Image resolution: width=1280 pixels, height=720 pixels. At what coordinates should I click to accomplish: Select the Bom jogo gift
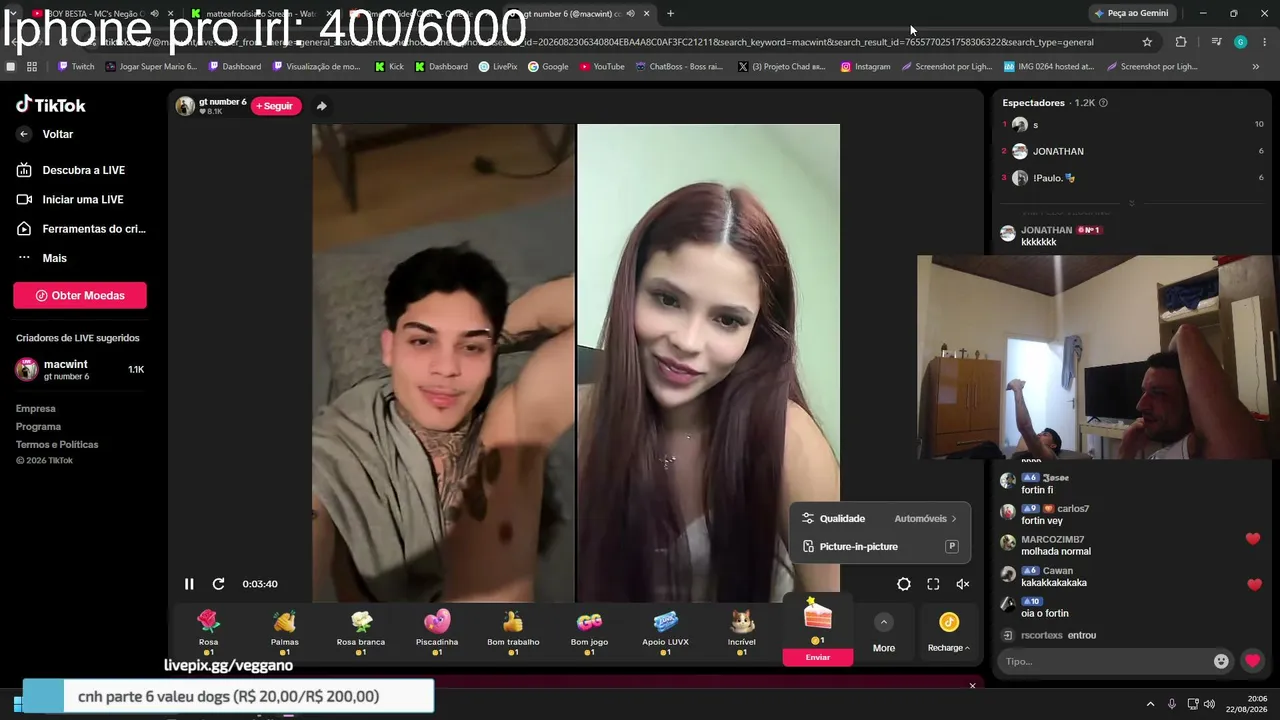pos(590,632)
